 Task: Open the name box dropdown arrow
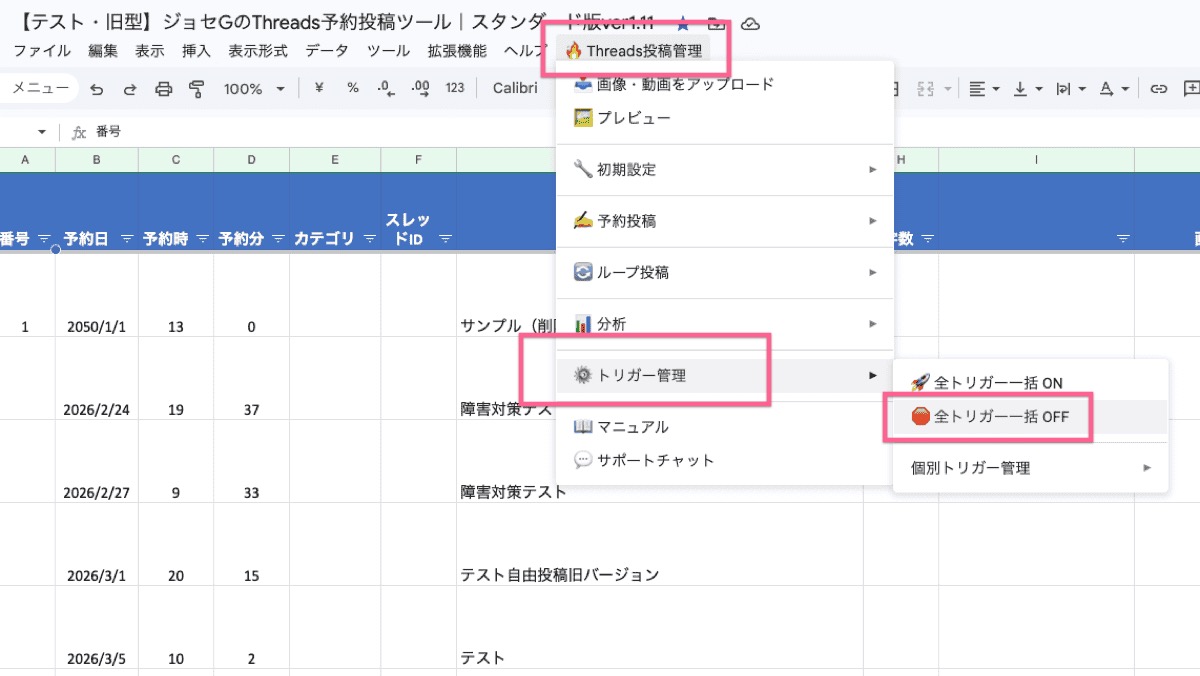42,132
